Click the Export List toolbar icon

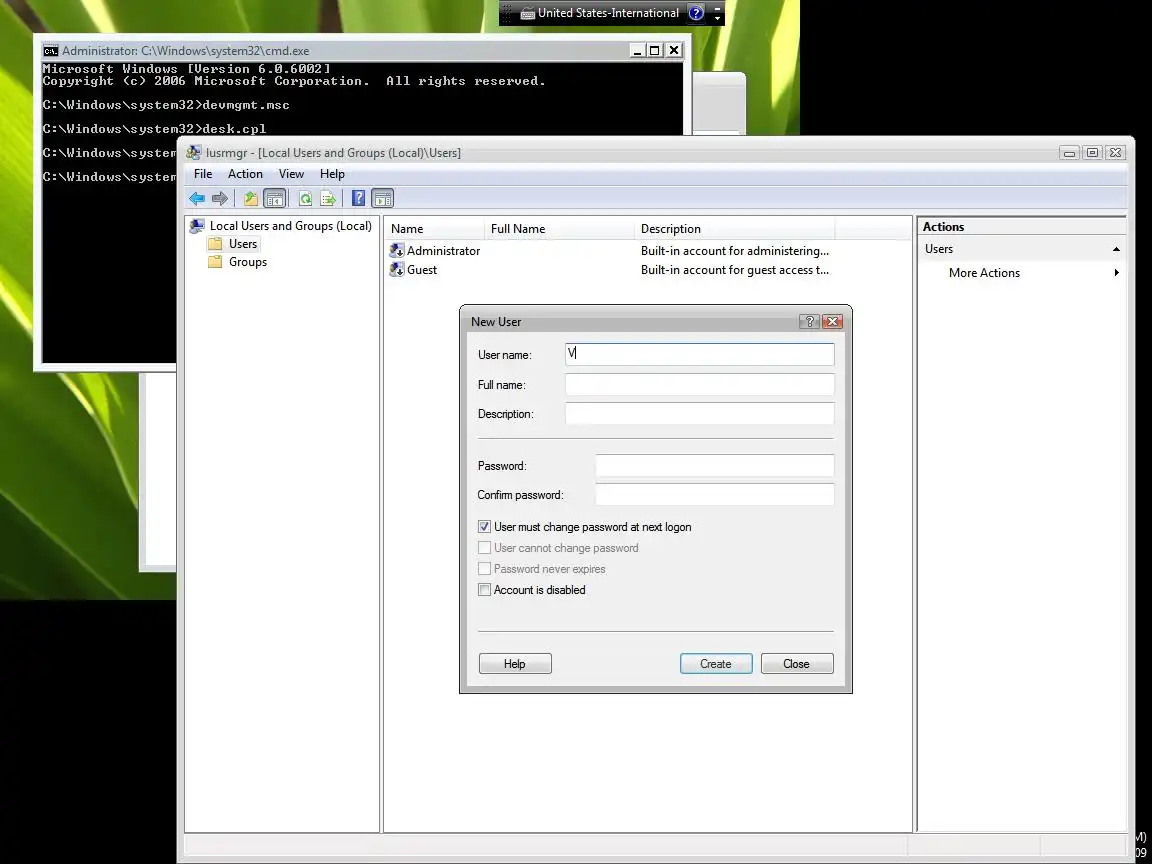pos(328,198)
